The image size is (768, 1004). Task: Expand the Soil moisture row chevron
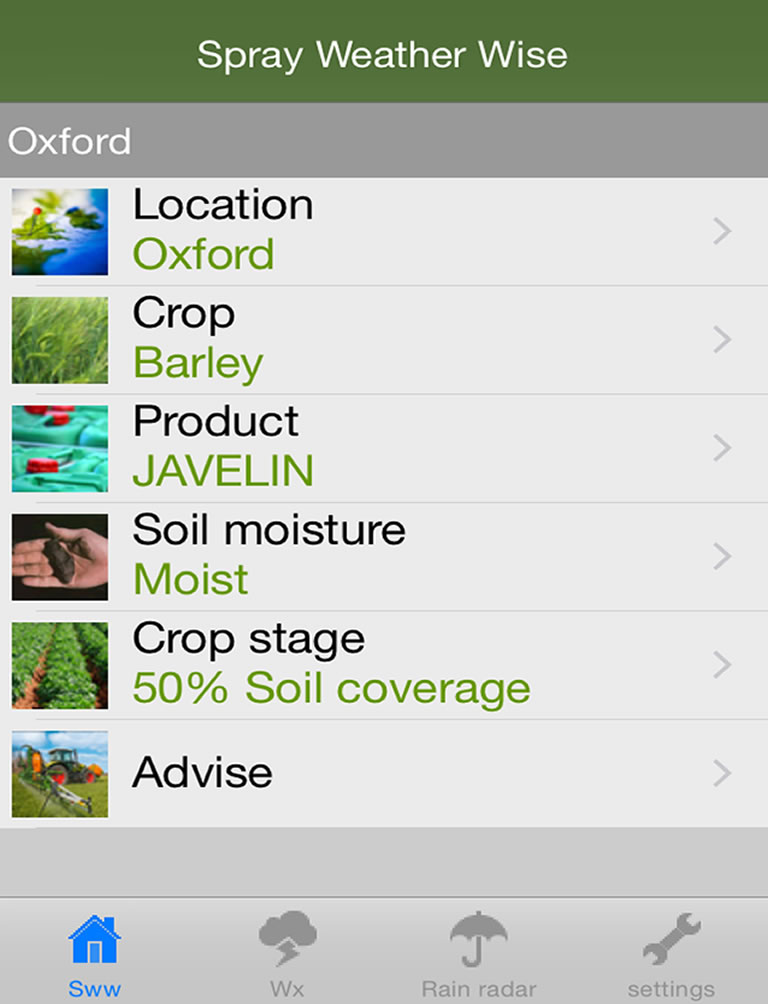723,557
